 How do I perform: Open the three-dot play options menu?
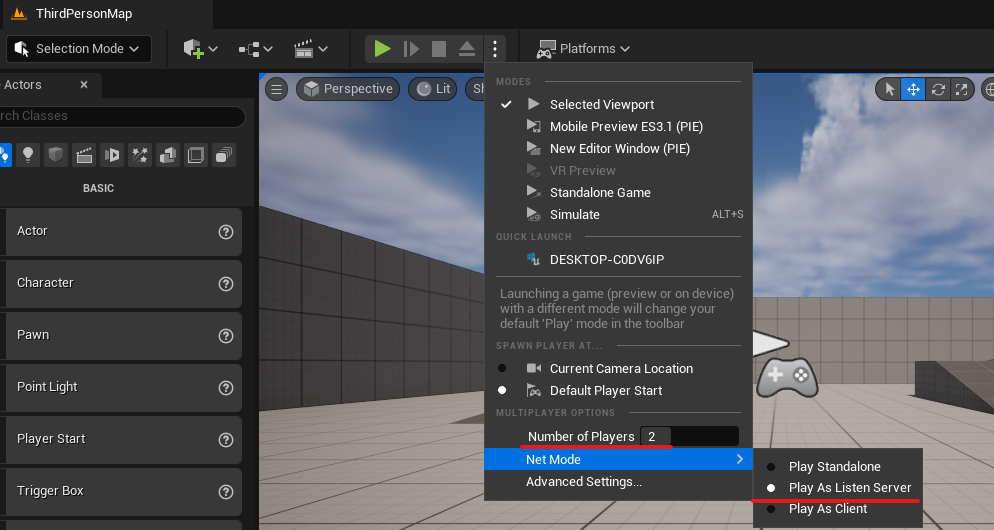click(x=494, y=49)
